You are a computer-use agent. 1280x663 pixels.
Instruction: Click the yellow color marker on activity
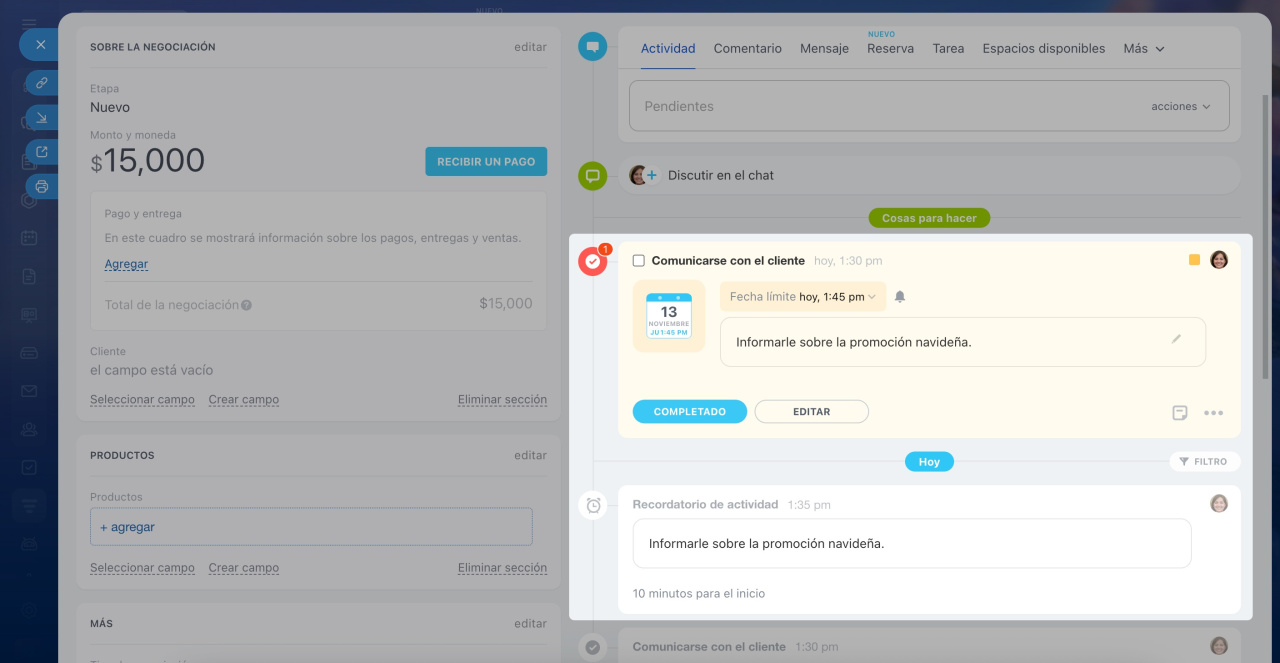pyautogui.click(x=1194, y=260)
